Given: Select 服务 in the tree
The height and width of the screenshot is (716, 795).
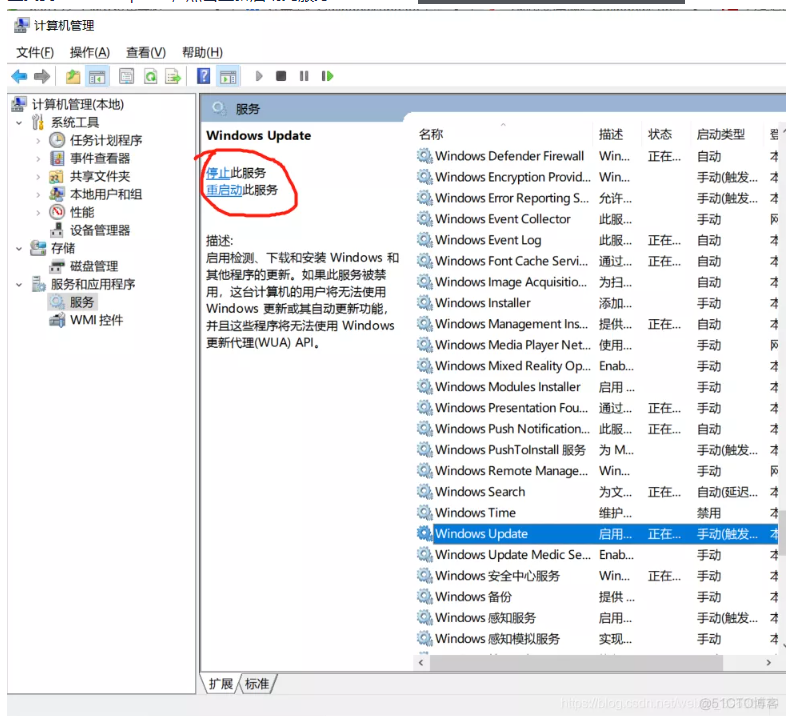Looking at the screenshot, I should pos(82,302).
